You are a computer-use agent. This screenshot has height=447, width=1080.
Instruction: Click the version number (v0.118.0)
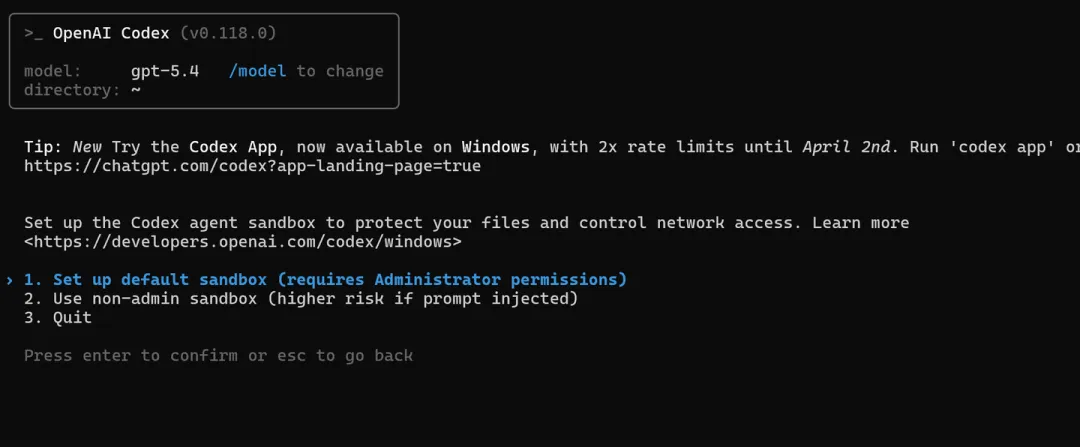tap(228, 33)
